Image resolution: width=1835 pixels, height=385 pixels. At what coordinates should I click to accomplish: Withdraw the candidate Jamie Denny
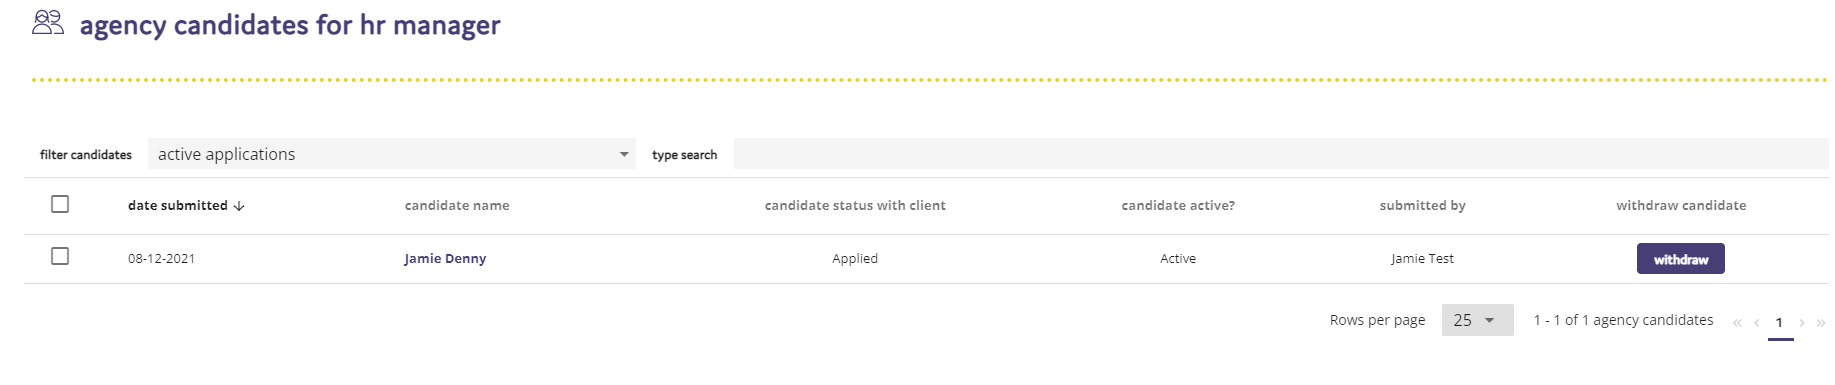click(x=1680, y=259)
